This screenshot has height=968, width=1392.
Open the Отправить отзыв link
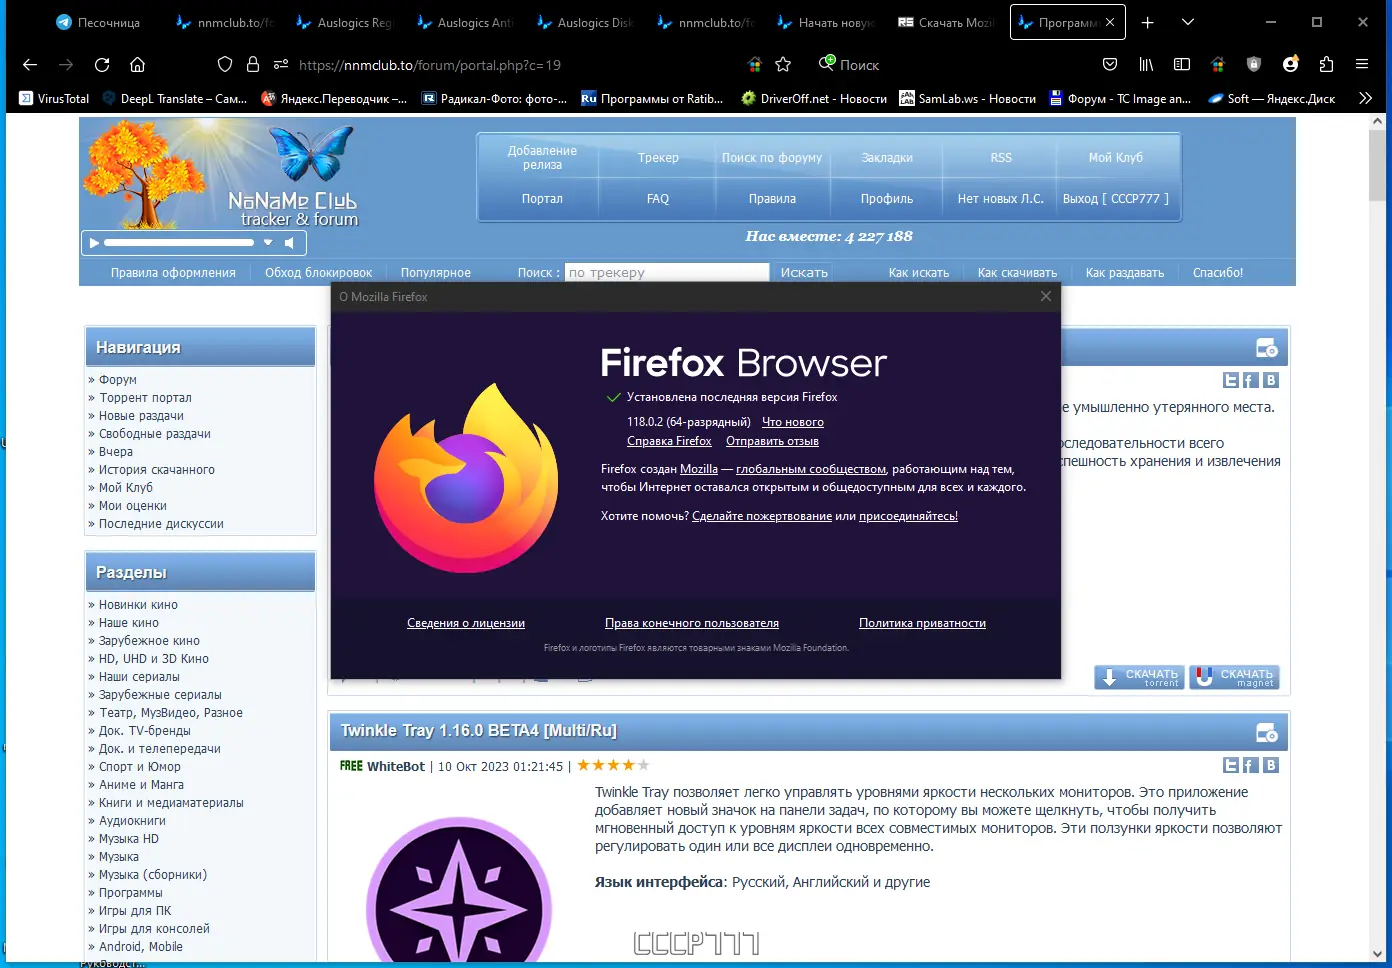pyautogui.click(x=772, y=441)
